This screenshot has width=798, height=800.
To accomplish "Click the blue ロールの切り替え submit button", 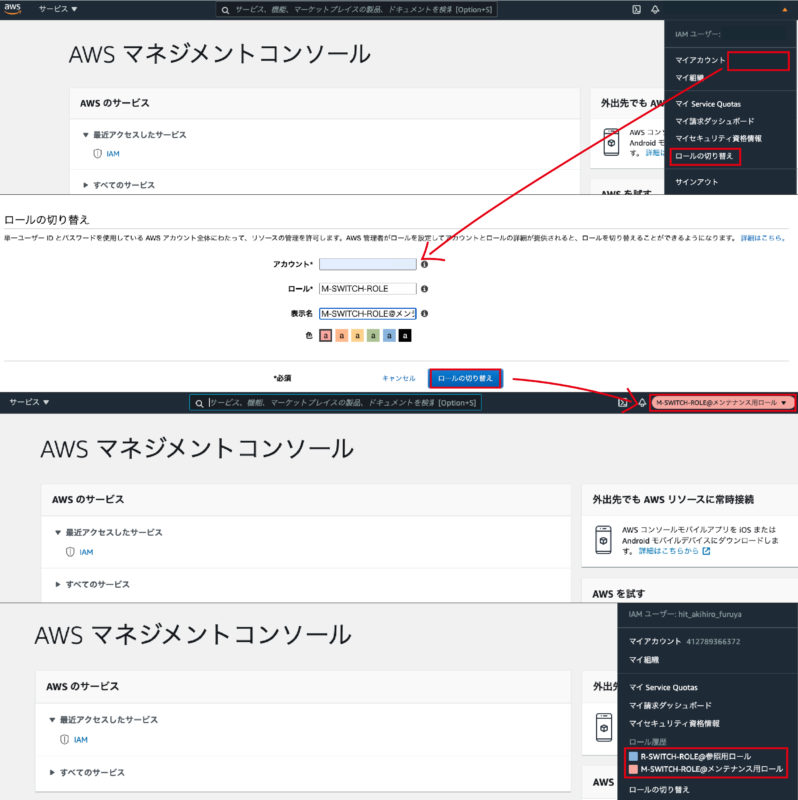I will tap(465, 379).
